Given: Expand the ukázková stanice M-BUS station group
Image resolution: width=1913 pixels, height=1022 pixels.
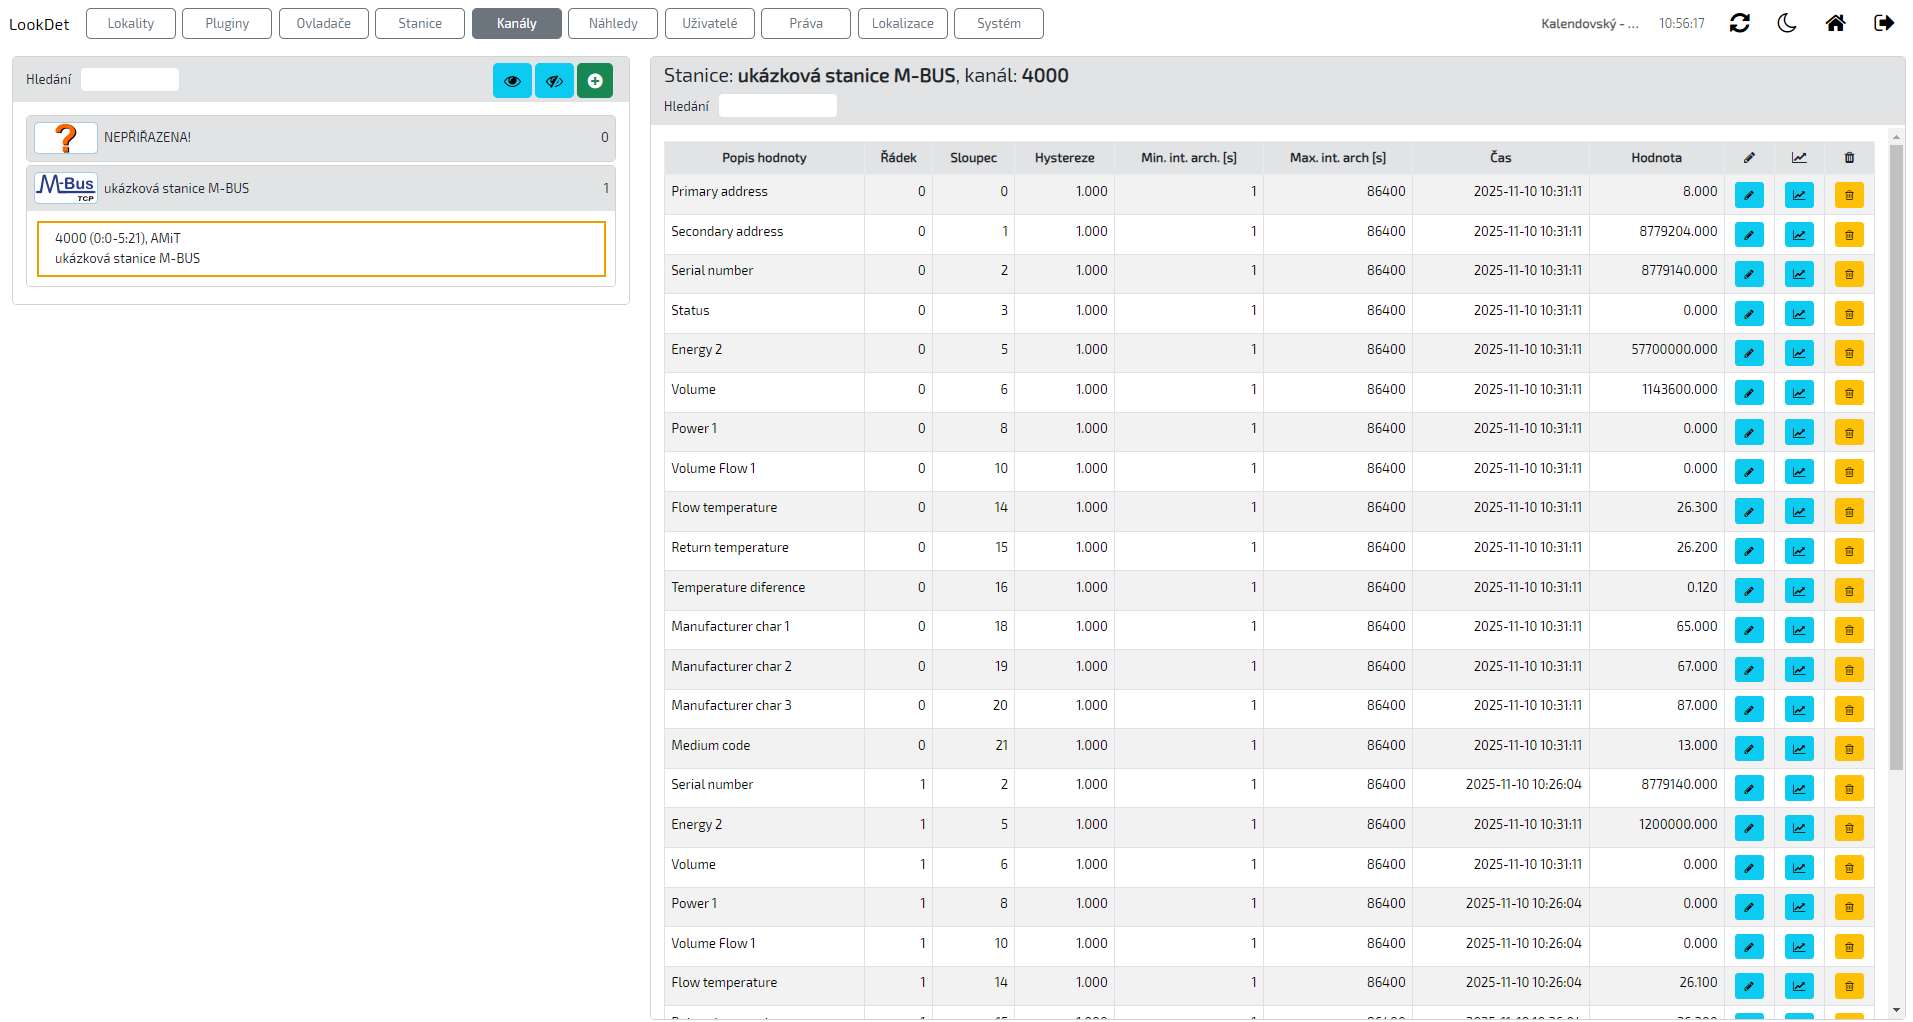Looking at the screenshot, I should click(x=320, y=188).
